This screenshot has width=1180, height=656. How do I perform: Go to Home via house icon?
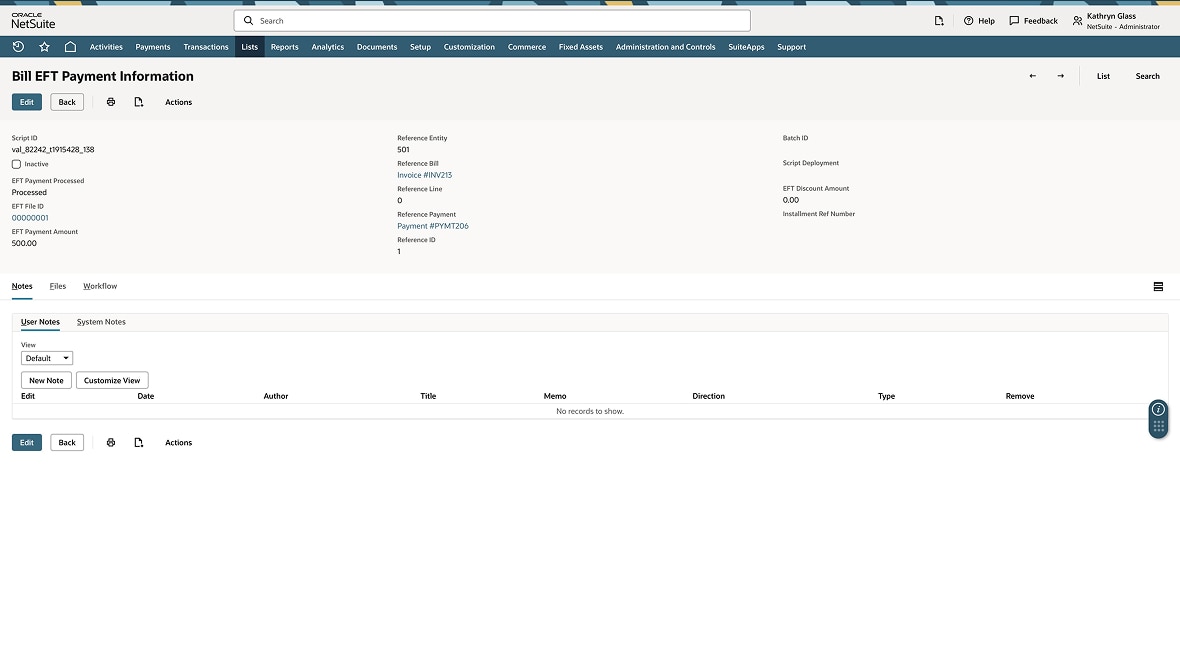coord(70,47)
